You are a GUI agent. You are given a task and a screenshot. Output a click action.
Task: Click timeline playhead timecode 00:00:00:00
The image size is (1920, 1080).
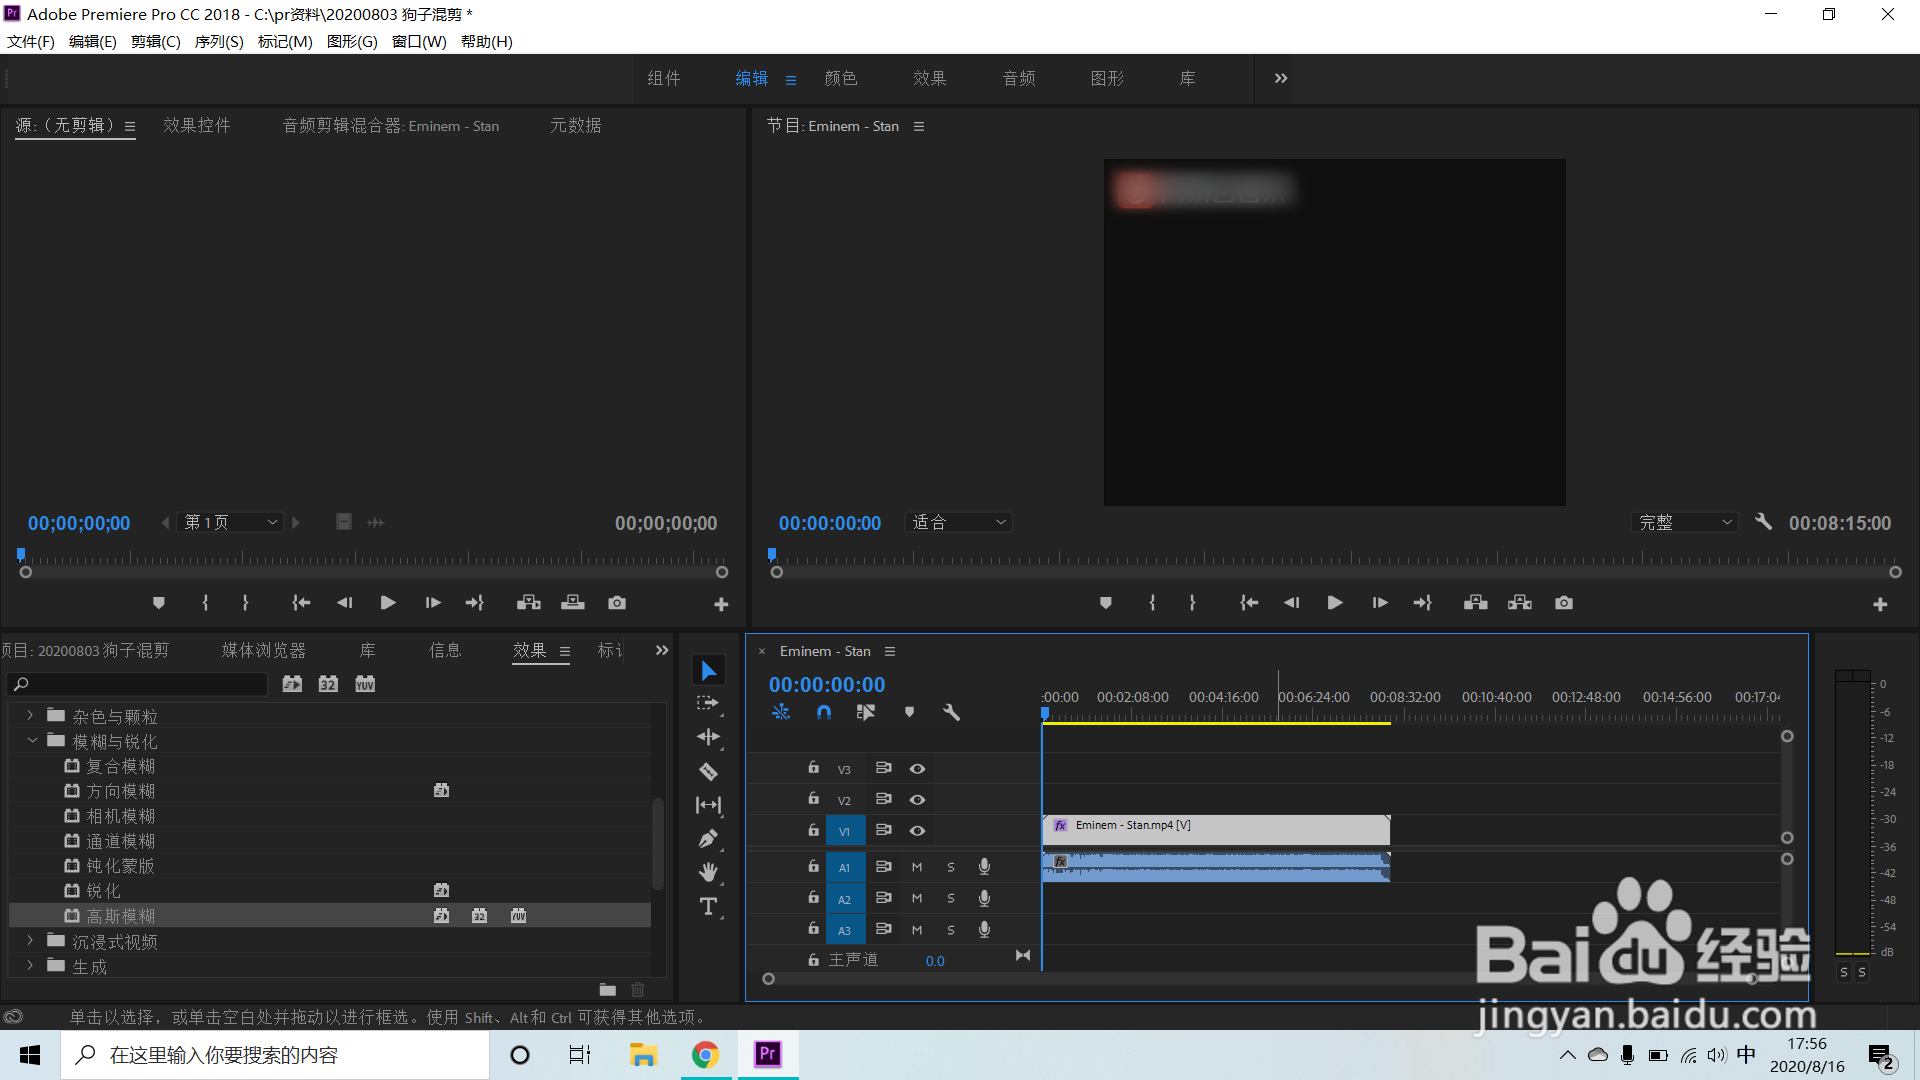pos(827,685)
